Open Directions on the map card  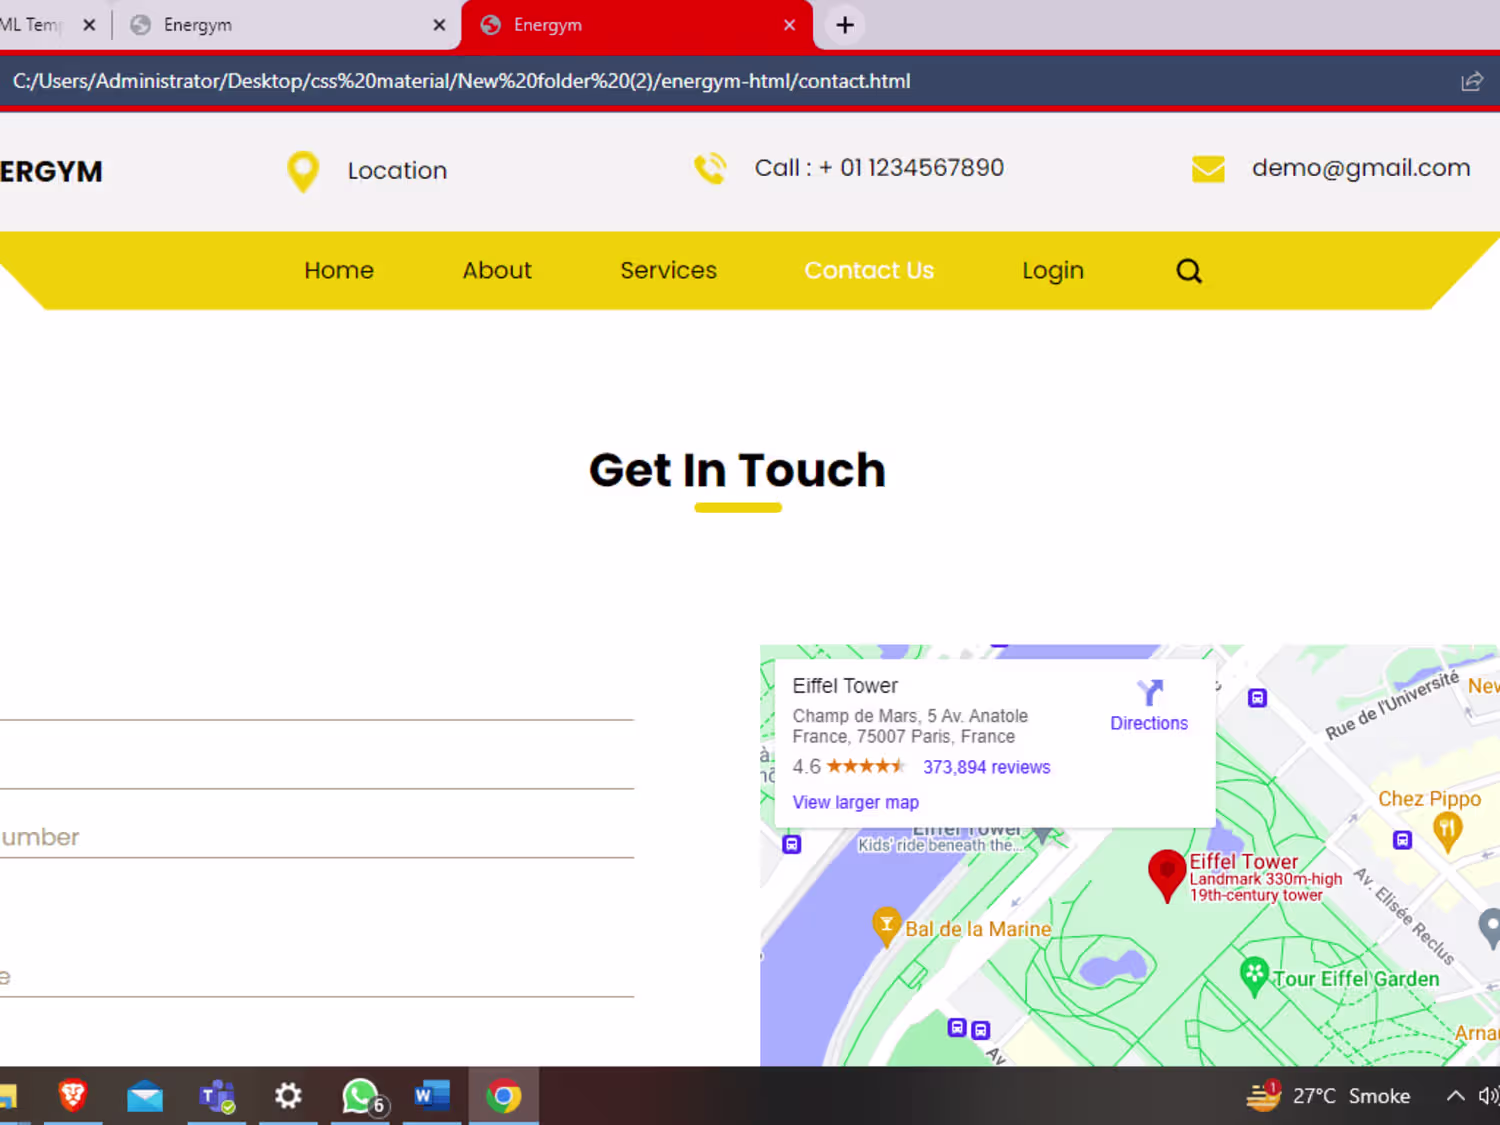click(1149, 706)
